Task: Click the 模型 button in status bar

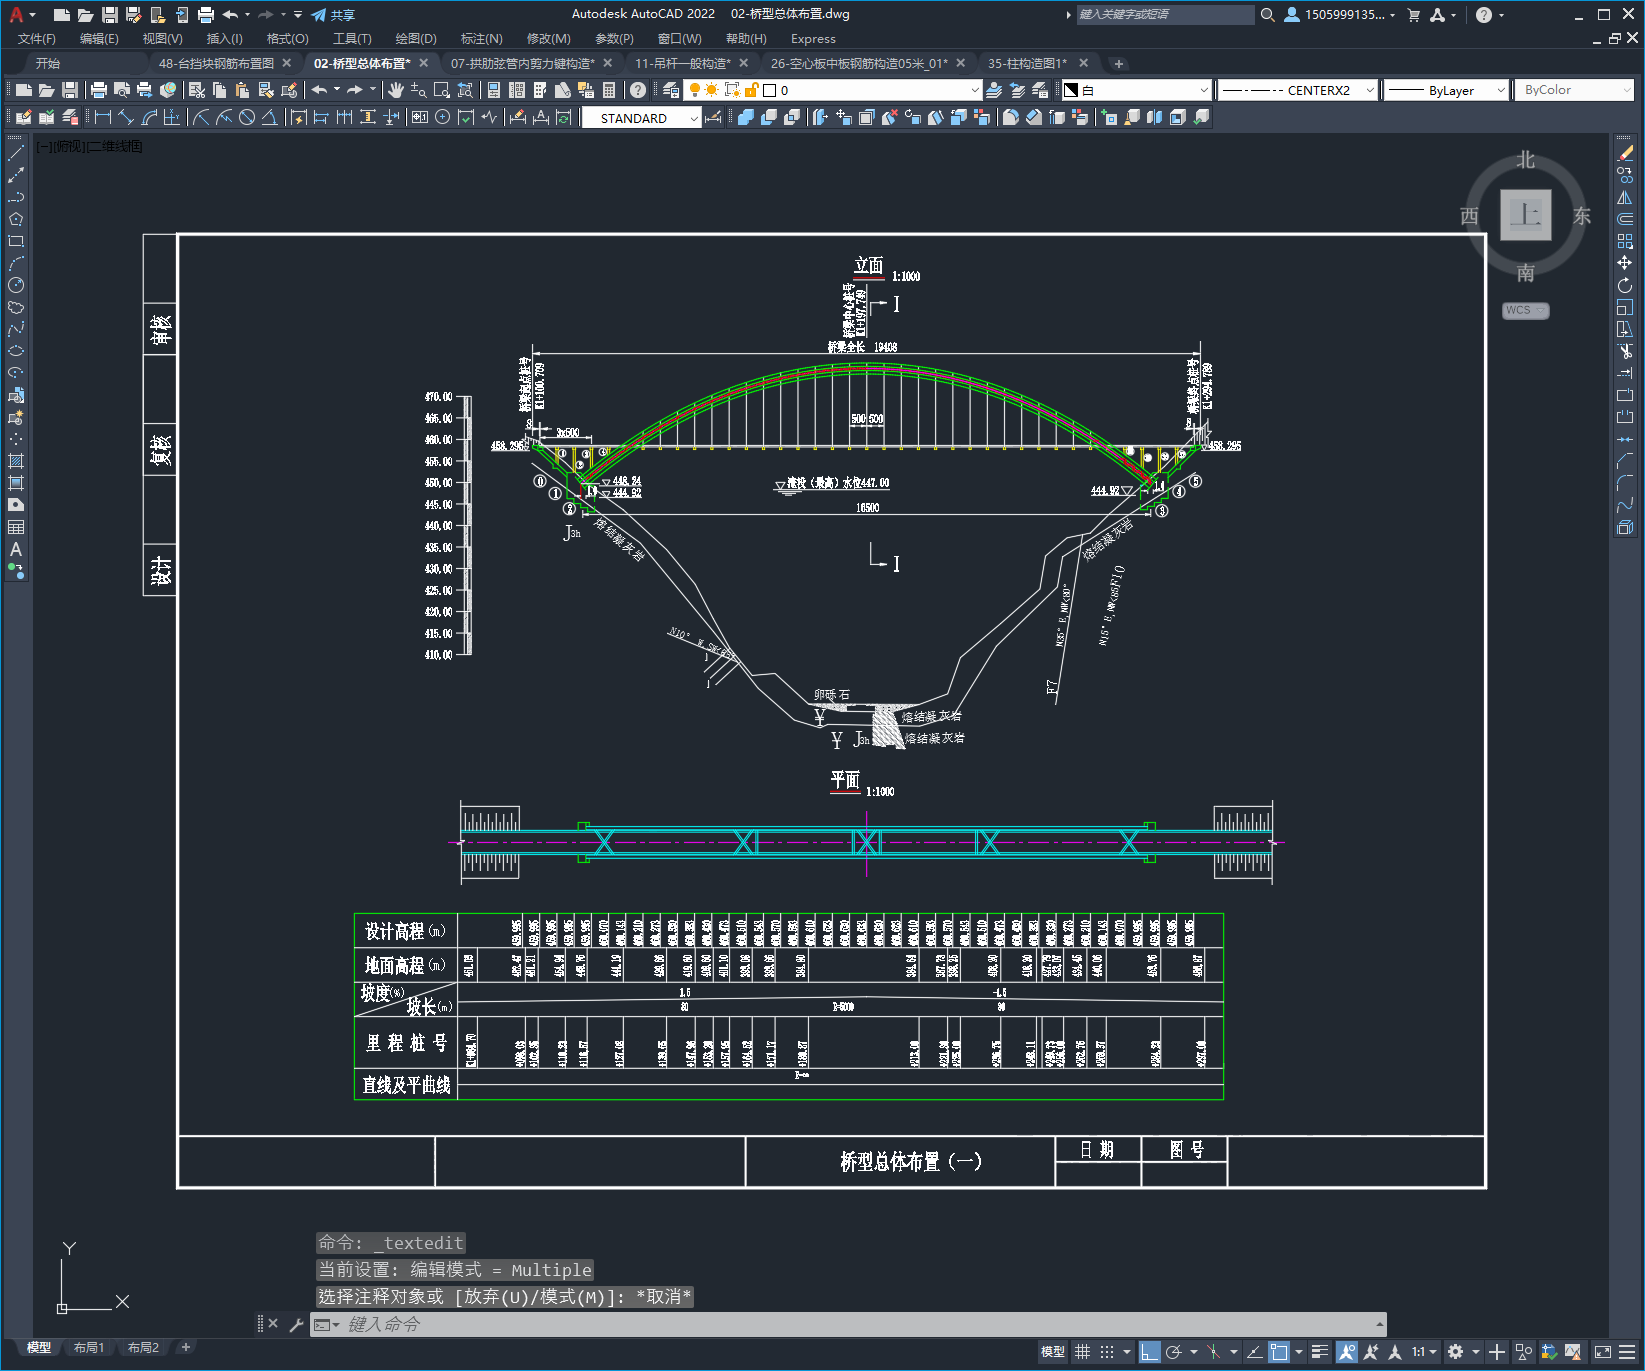Action: [1052, 1352]
